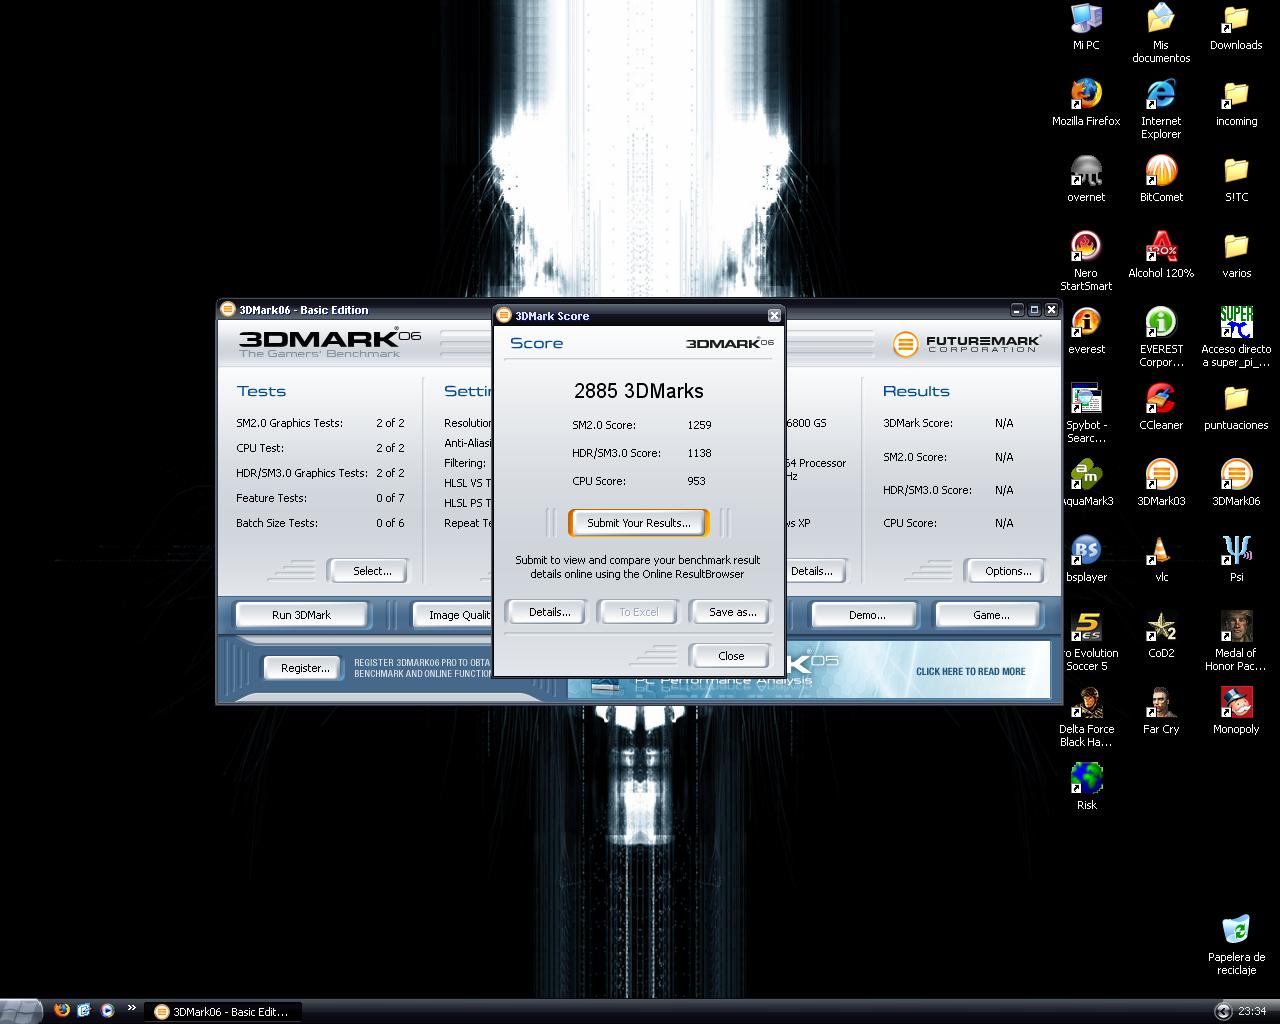1280x1024 pixels.
Task: Click the Game button
Action: pyautogui.click(x=991, y=615)
